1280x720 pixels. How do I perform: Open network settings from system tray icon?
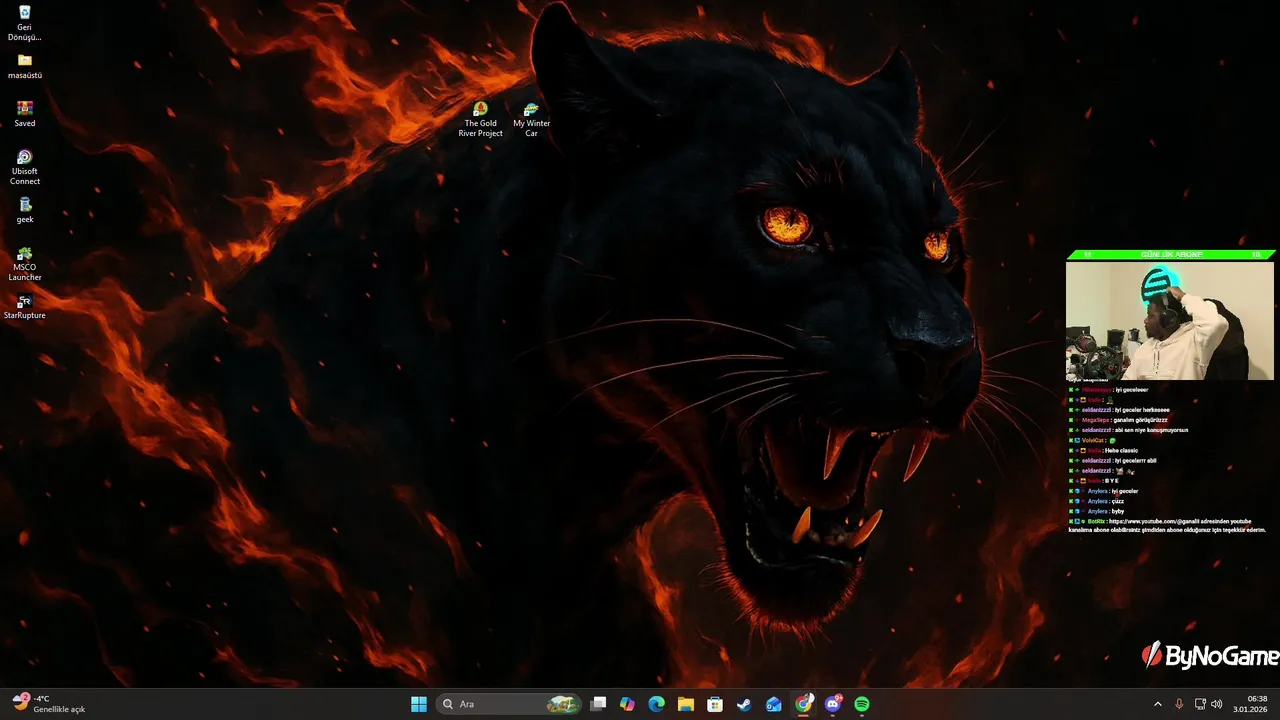(1200, 704)
